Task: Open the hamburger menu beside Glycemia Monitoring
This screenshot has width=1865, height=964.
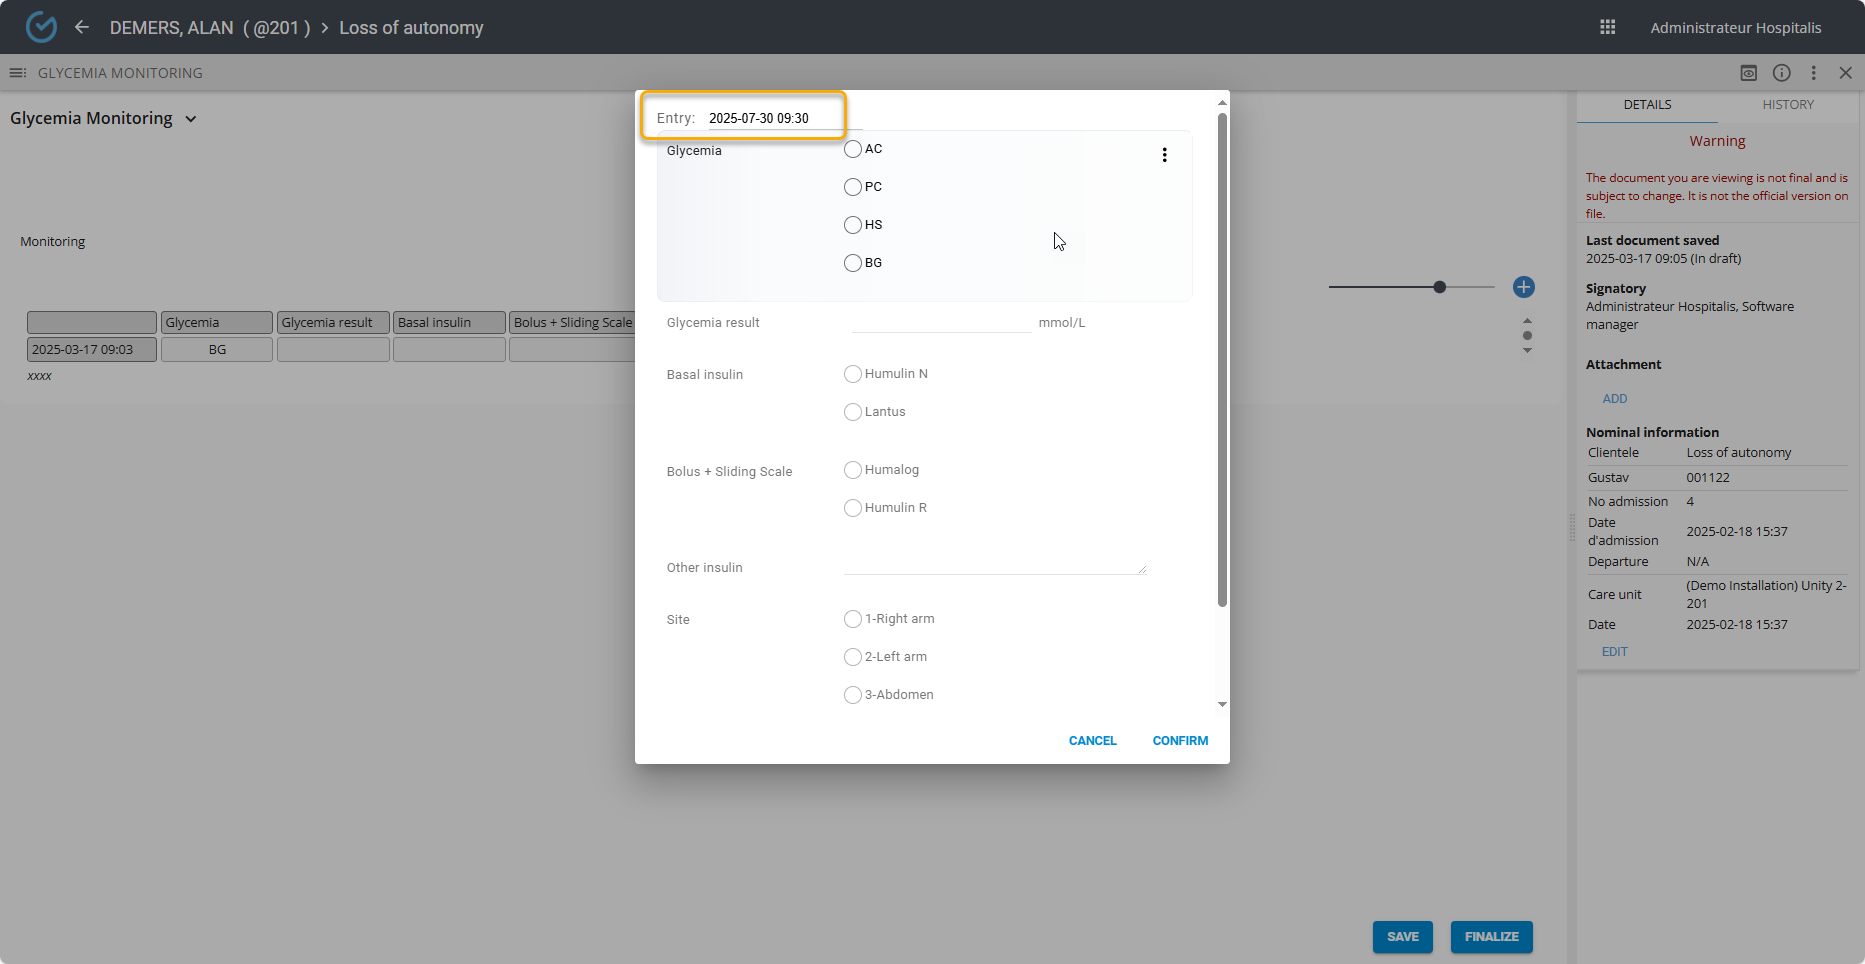Action: tap(17, 73)
